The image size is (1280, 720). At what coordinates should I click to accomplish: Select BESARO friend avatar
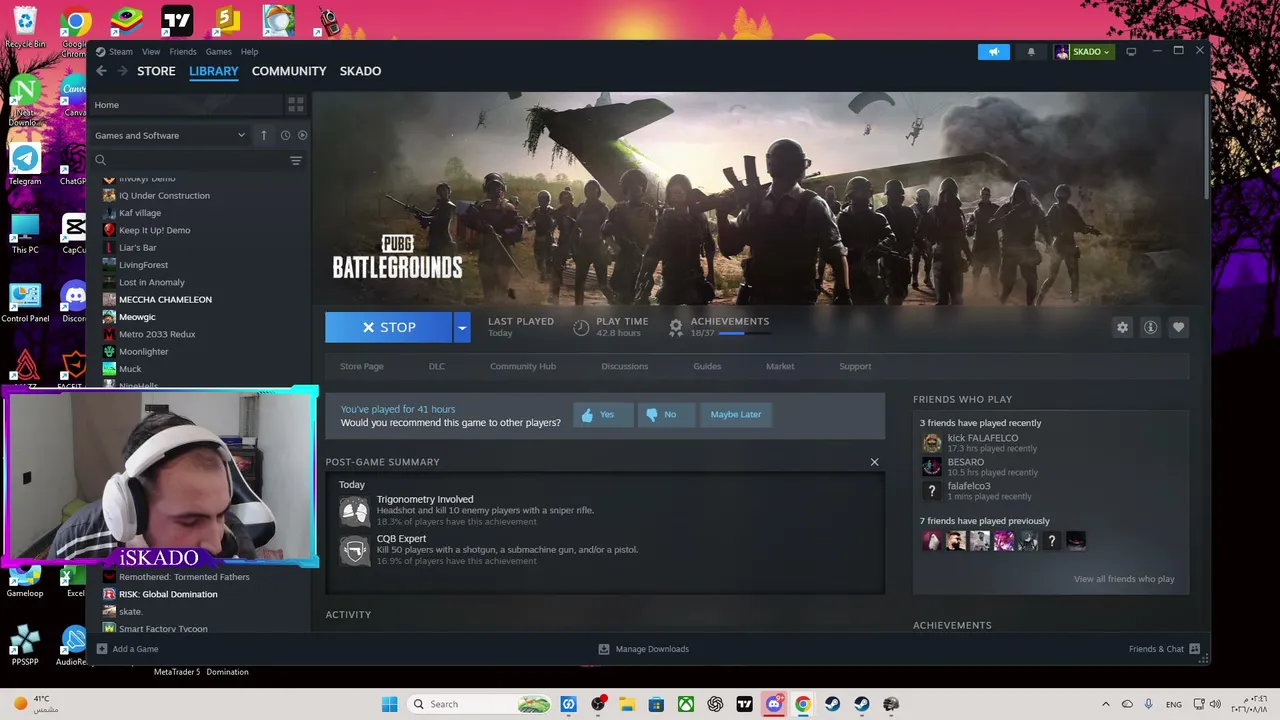[932, 467]
